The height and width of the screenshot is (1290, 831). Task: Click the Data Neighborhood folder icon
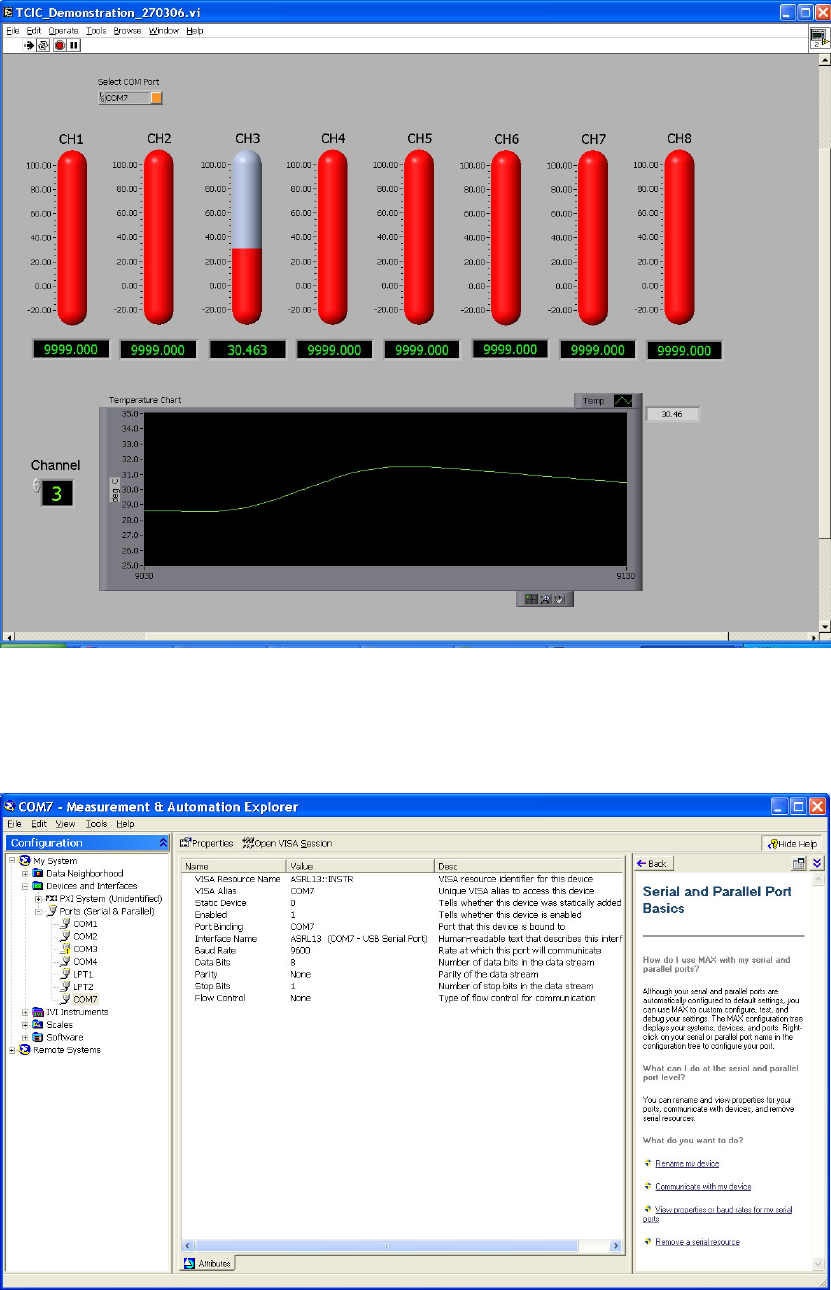[38, 874]
